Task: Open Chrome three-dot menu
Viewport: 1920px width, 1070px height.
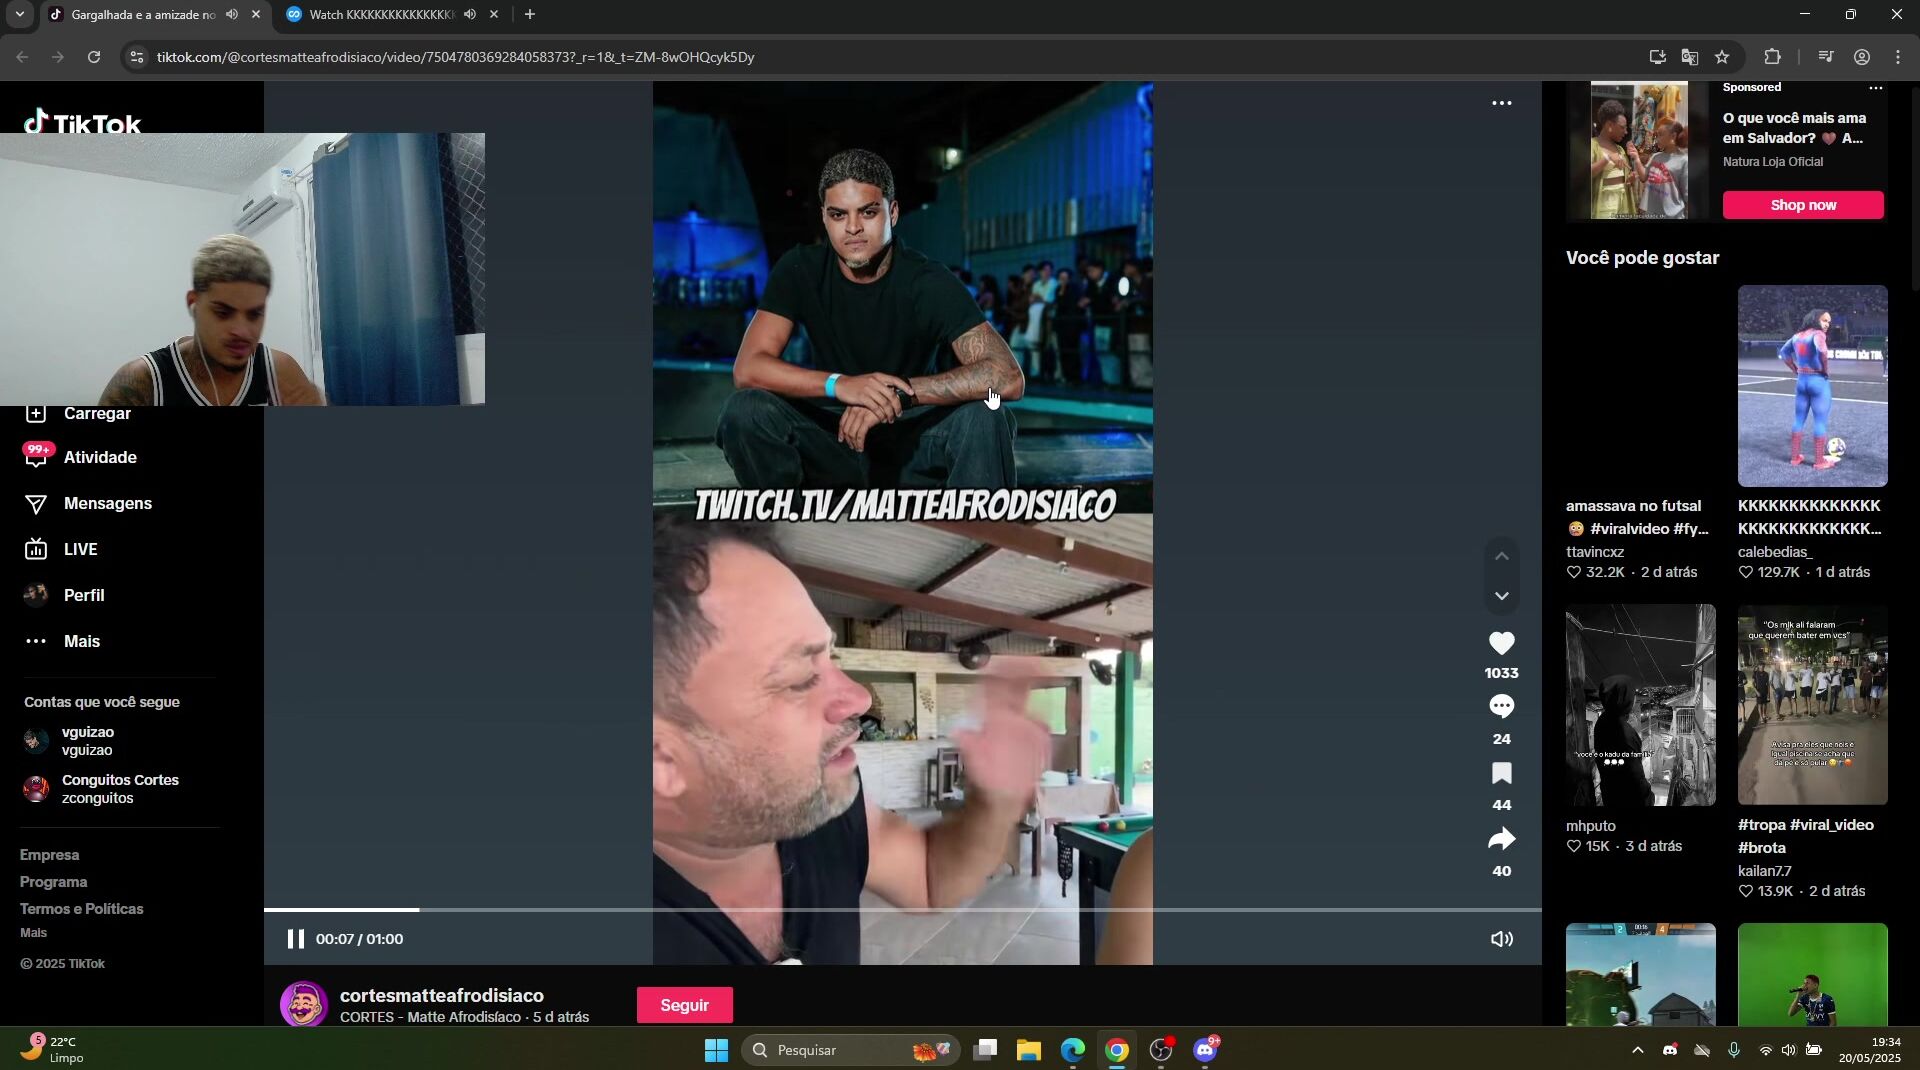Action: (1898, 57)
